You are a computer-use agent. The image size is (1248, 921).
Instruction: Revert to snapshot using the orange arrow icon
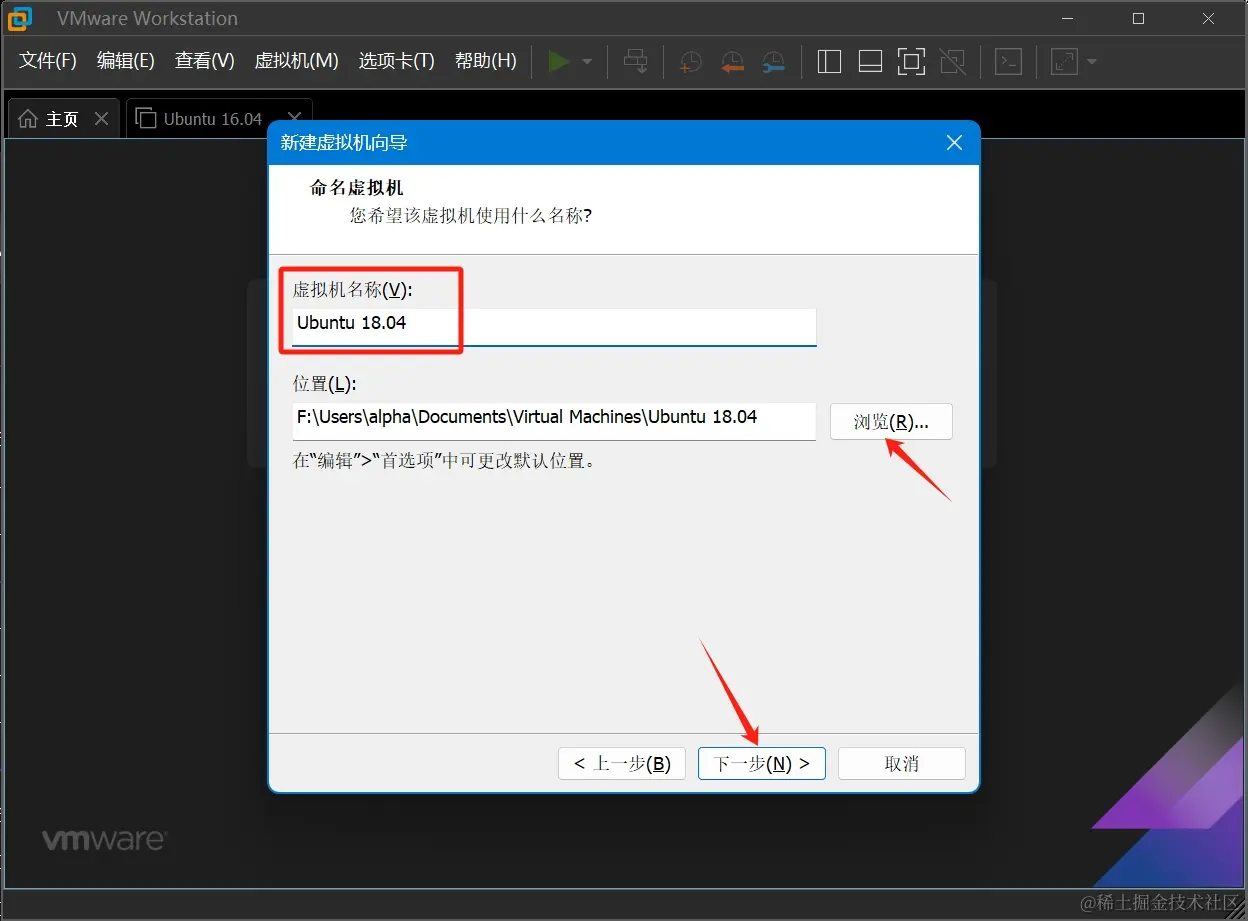click(x=732, y=62)
